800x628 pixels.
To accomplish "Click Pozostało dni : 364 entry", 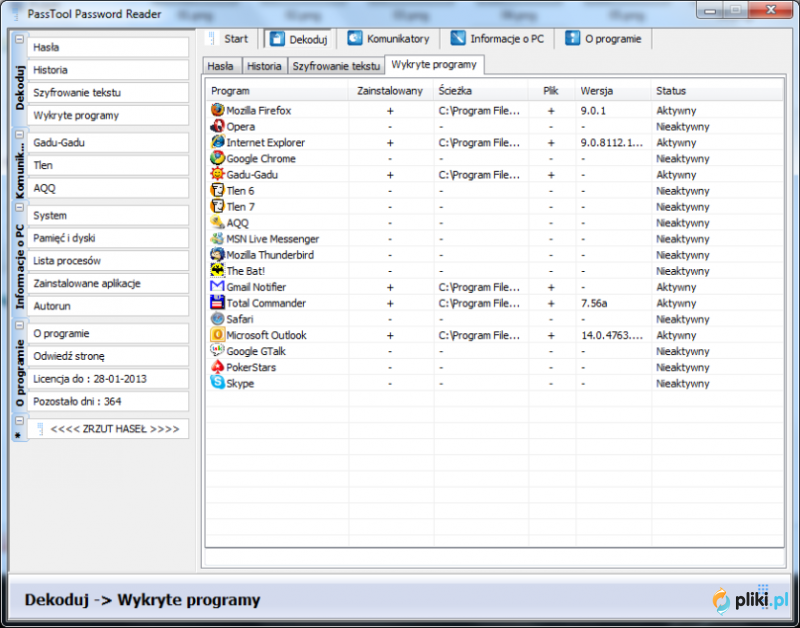I will [x=108, y=401].
